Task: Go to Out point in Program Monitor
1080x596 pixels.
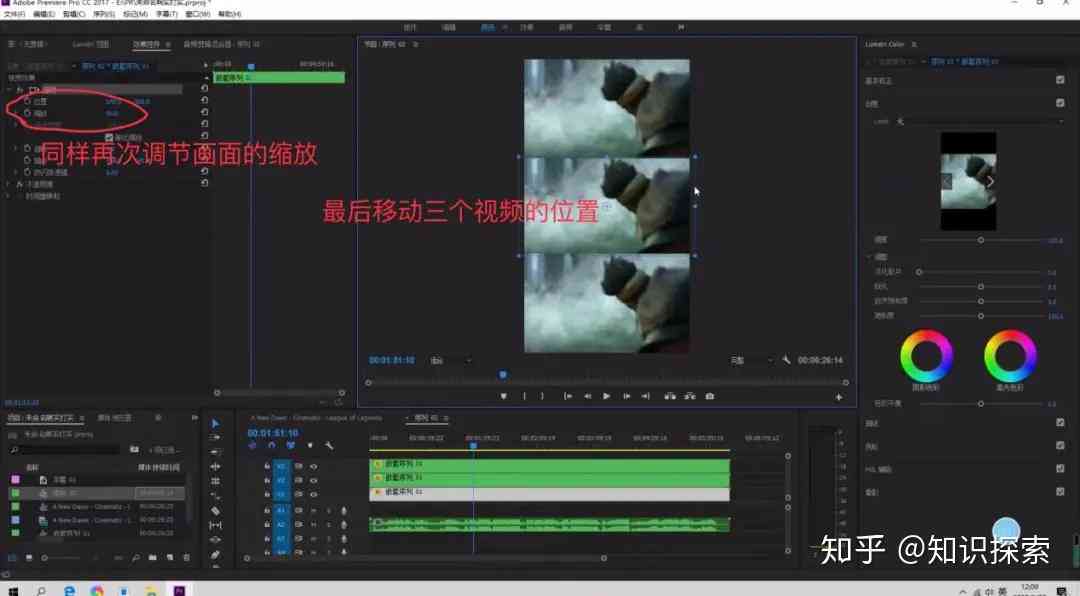Action: pos(645,396)
